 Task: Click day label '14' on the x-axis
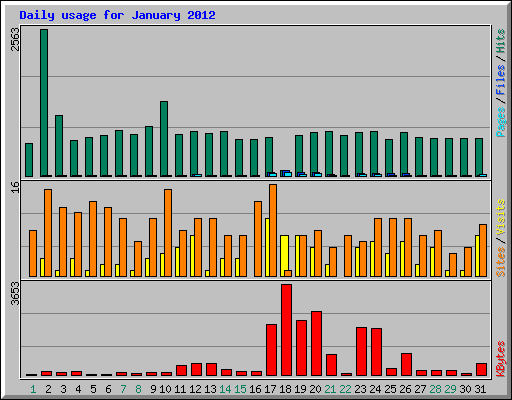click(x=225, y=389)
